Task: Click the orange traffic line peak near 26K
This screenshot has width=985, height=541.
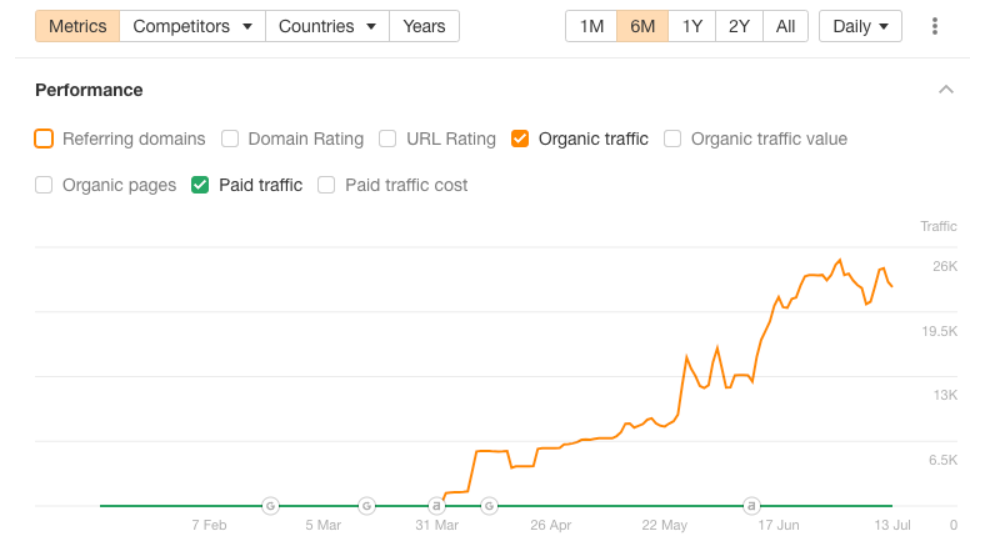Action: [839, 260]
